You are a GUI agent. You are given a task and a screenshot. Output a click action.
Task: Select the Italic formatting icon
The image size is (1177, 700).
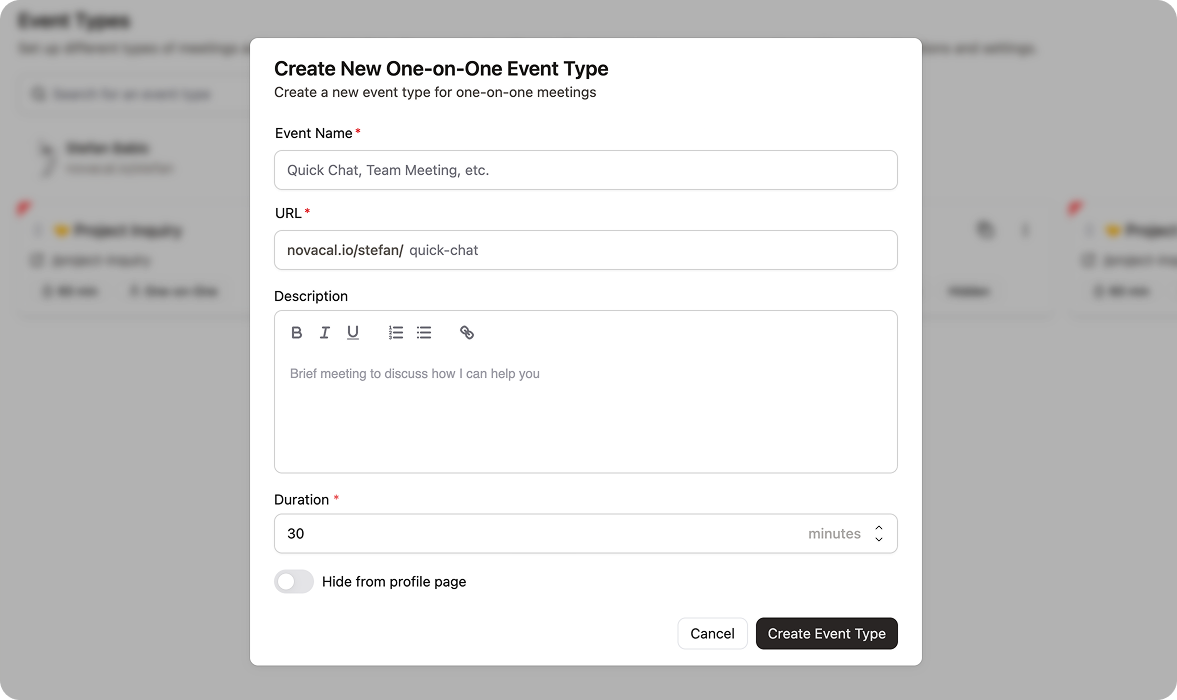pyautogui.click(x=325, y=332)
